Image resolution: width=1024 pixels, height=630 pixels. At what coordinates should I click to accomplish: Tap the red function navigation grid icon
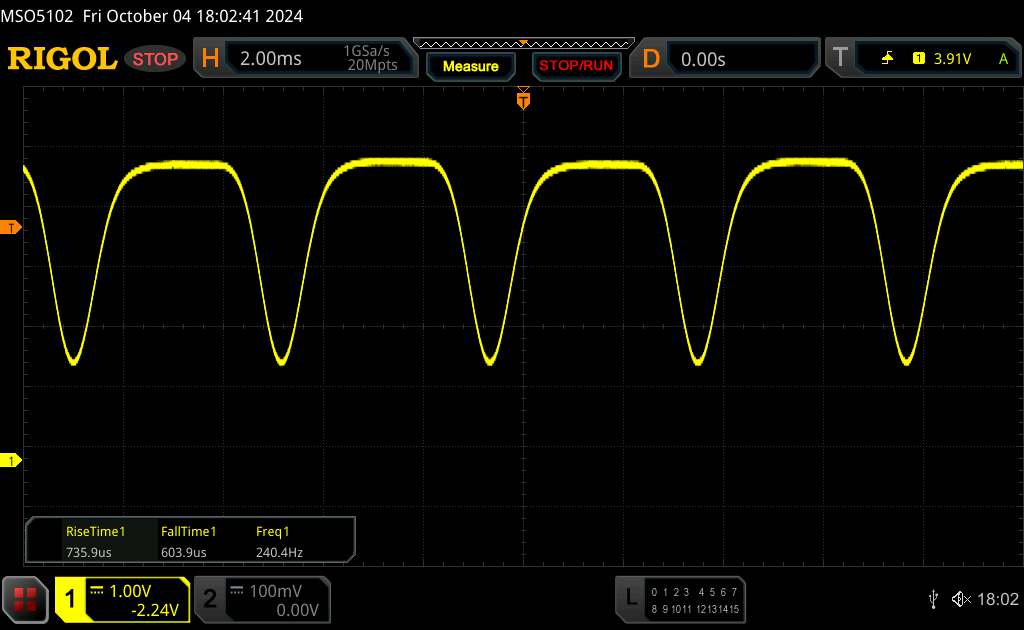[x=25, y=599]
